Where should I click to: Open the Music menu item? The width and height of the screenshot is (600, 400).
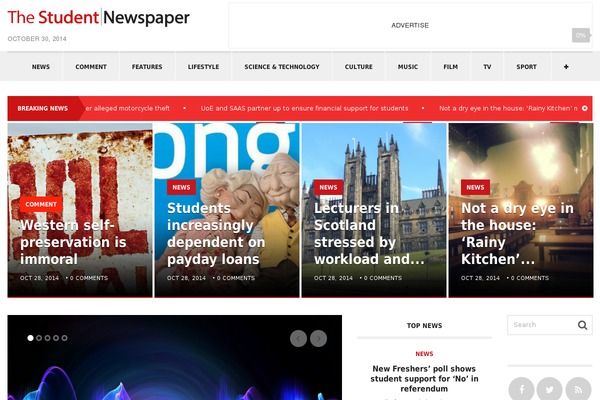408,67
